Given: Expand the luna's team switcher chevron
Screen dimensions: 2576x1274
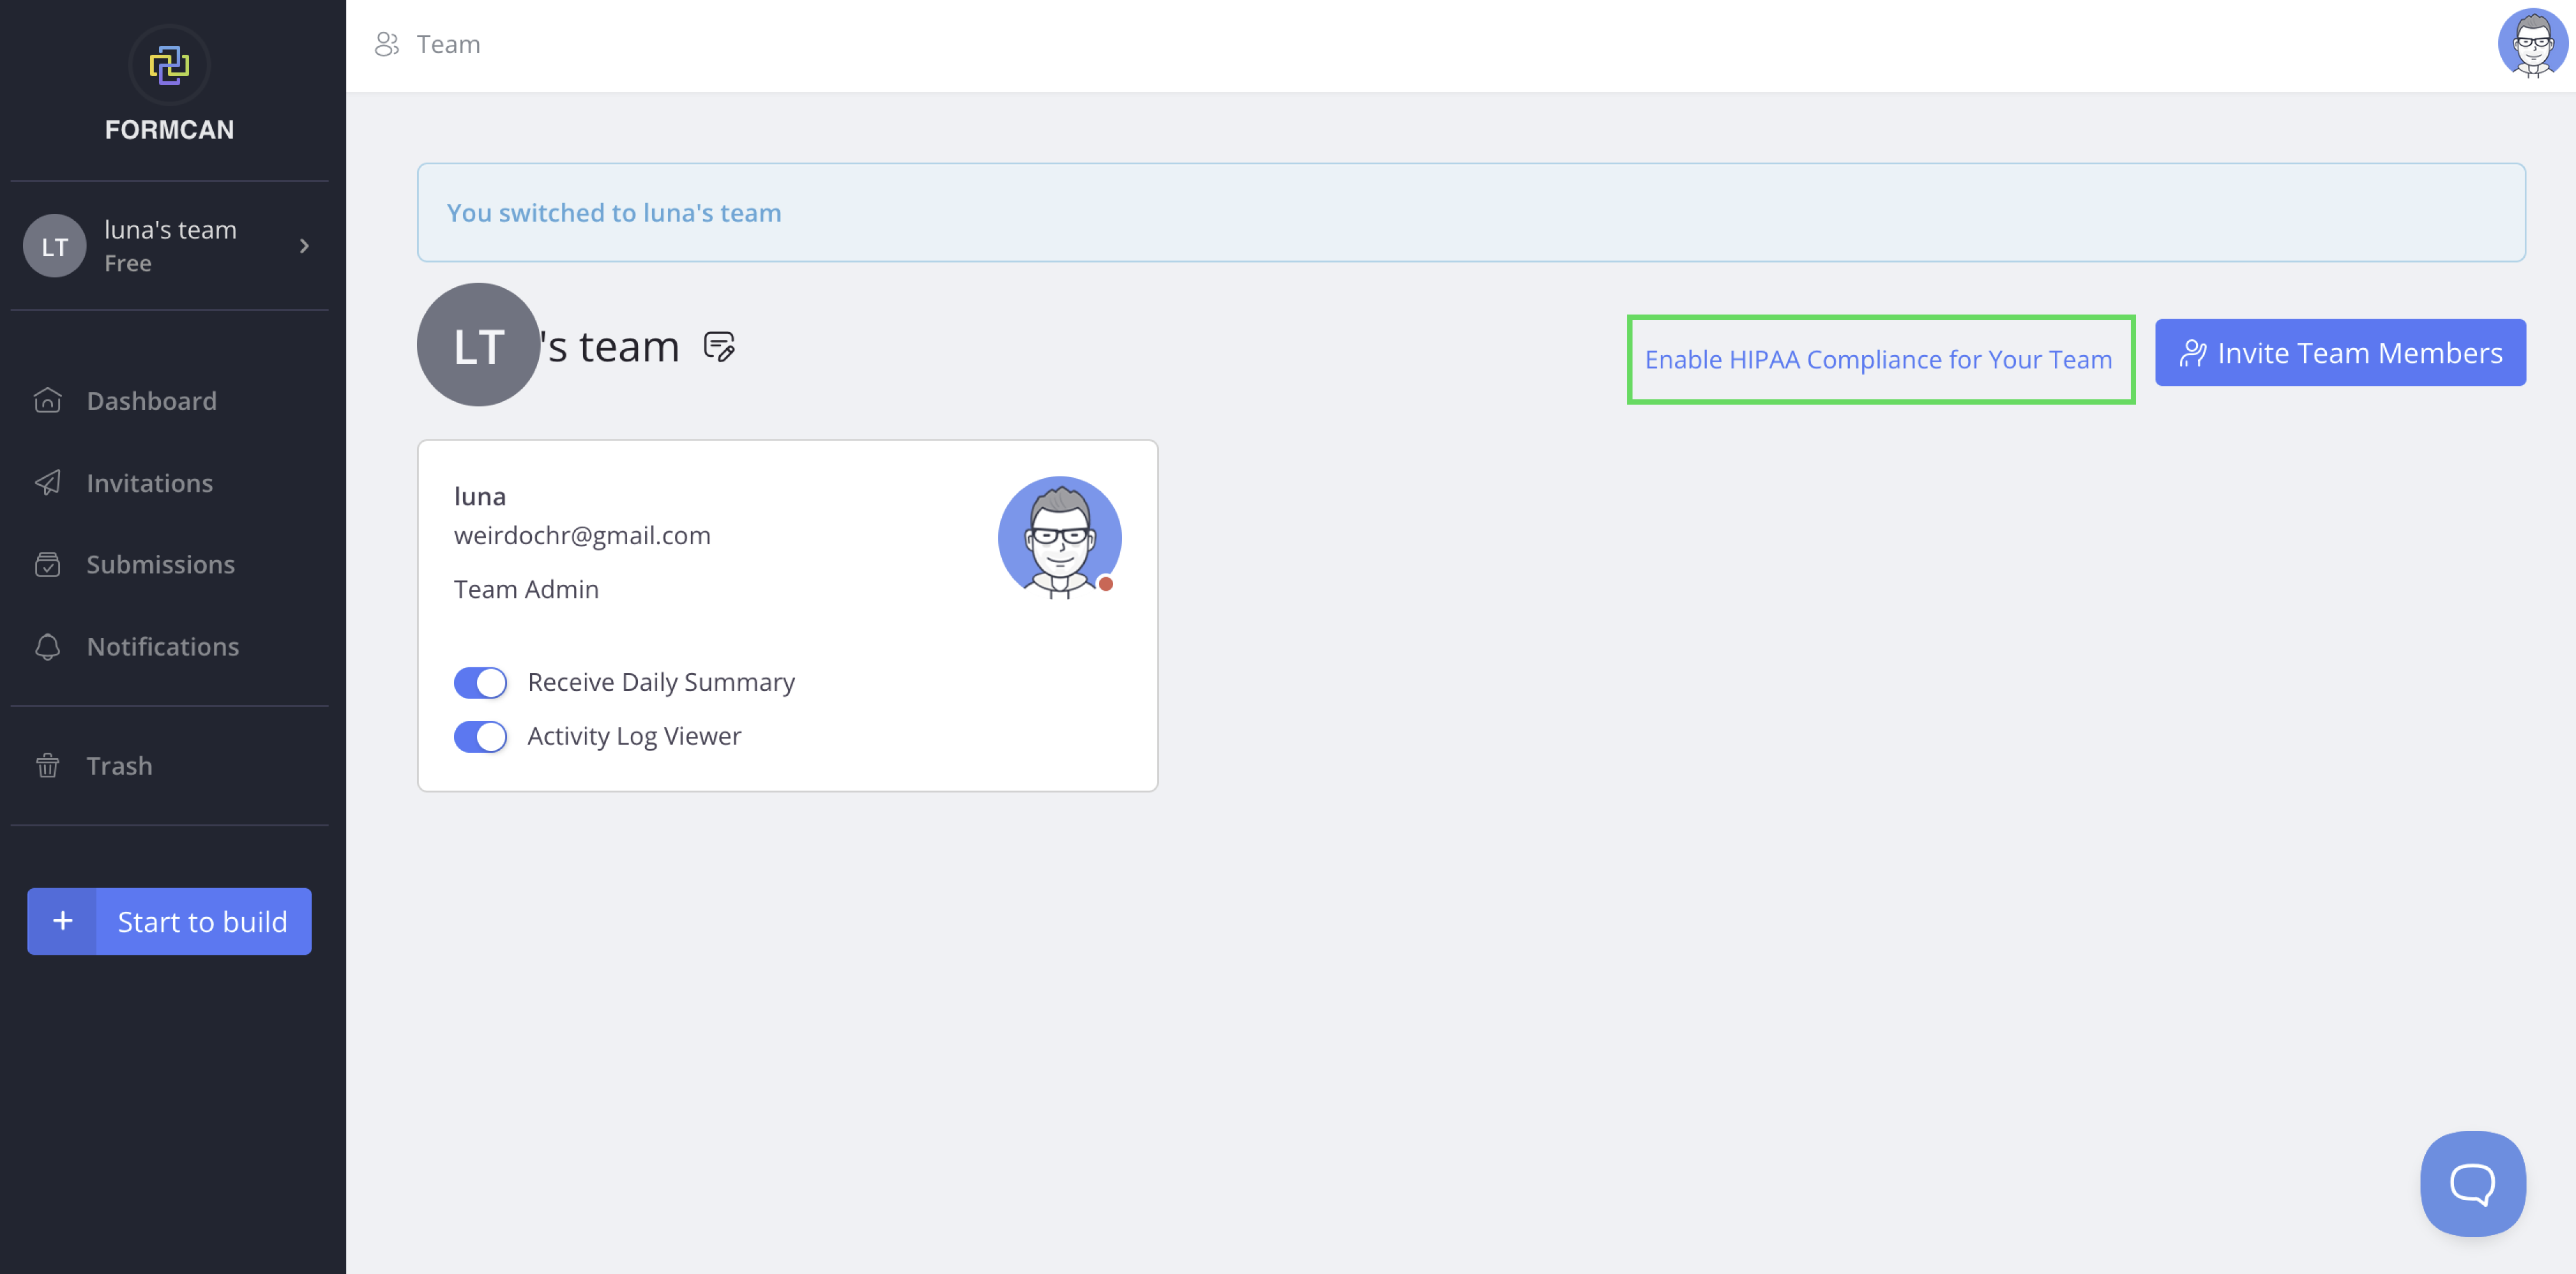Looking at the screenshot, I should pyautogui.click(x=304, y=246).
